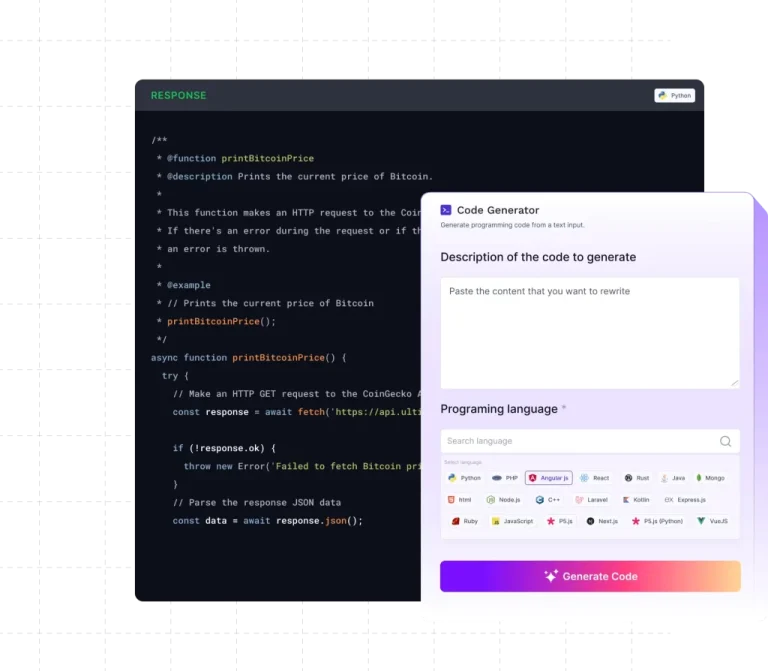Choose the PHP language chip
The width and height of the screenshot is (768, 671).
[505, 478]
